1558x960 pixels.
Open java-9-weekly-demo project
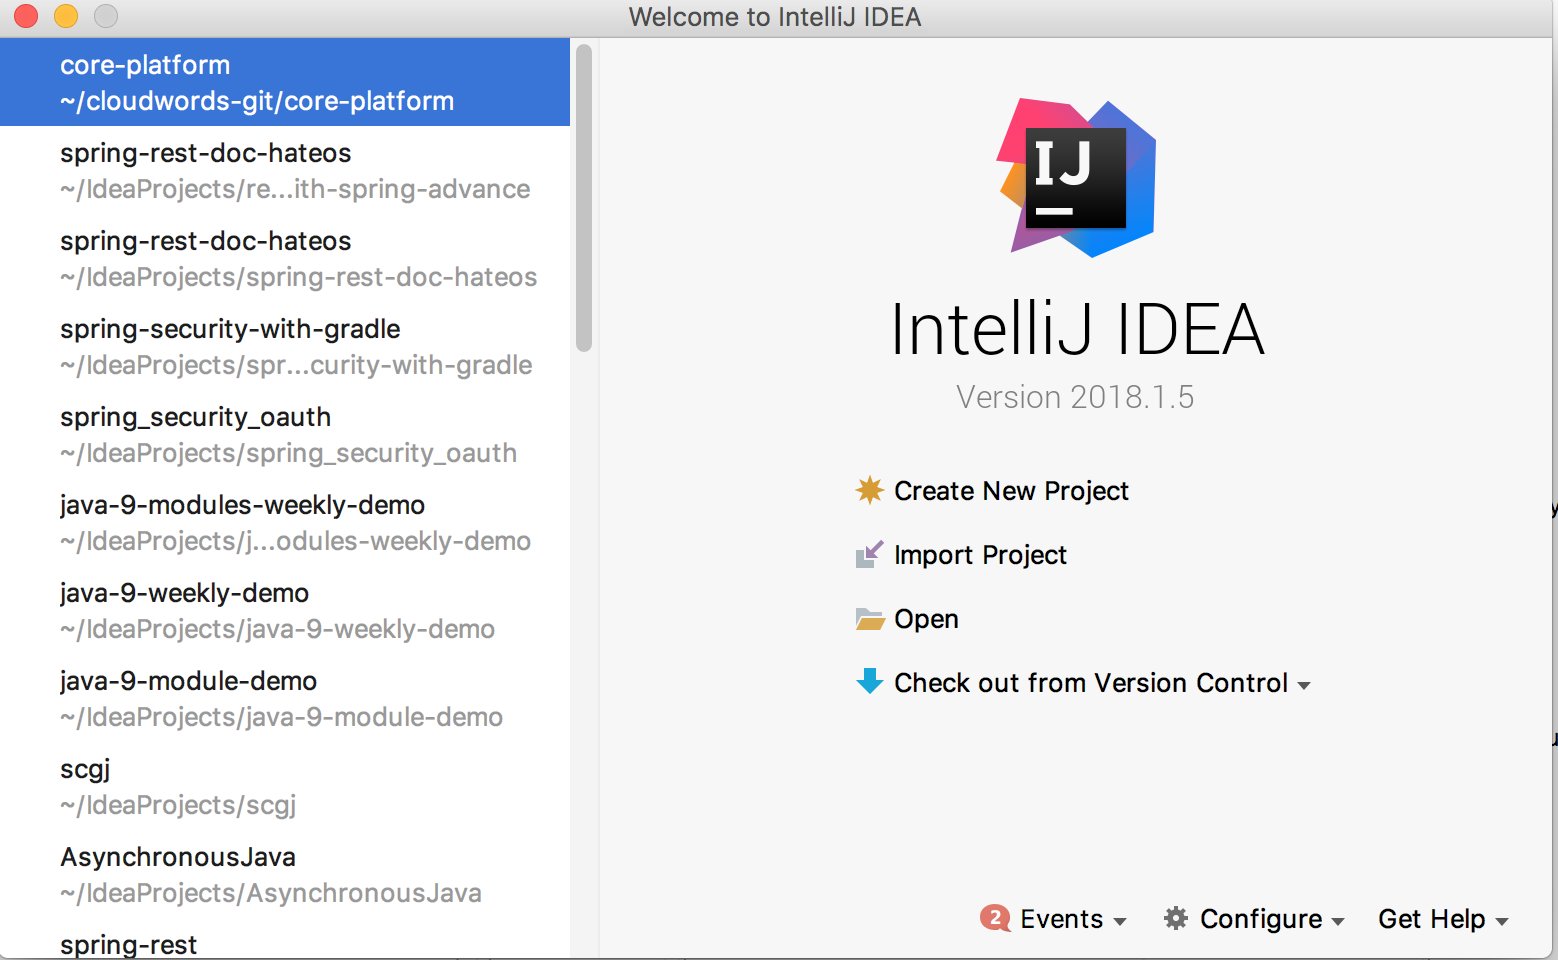285,610
